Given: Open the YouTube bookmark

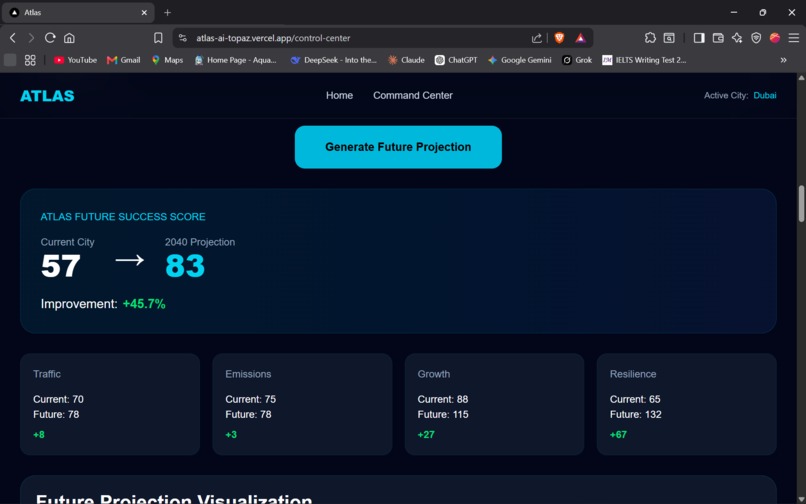Looking at the screenshot, I should 75,60.
